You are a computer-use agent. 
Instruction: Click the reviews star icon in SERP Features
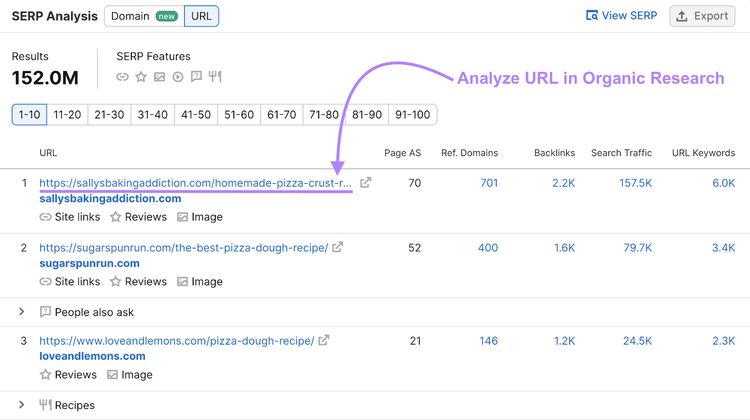point(141,77)
